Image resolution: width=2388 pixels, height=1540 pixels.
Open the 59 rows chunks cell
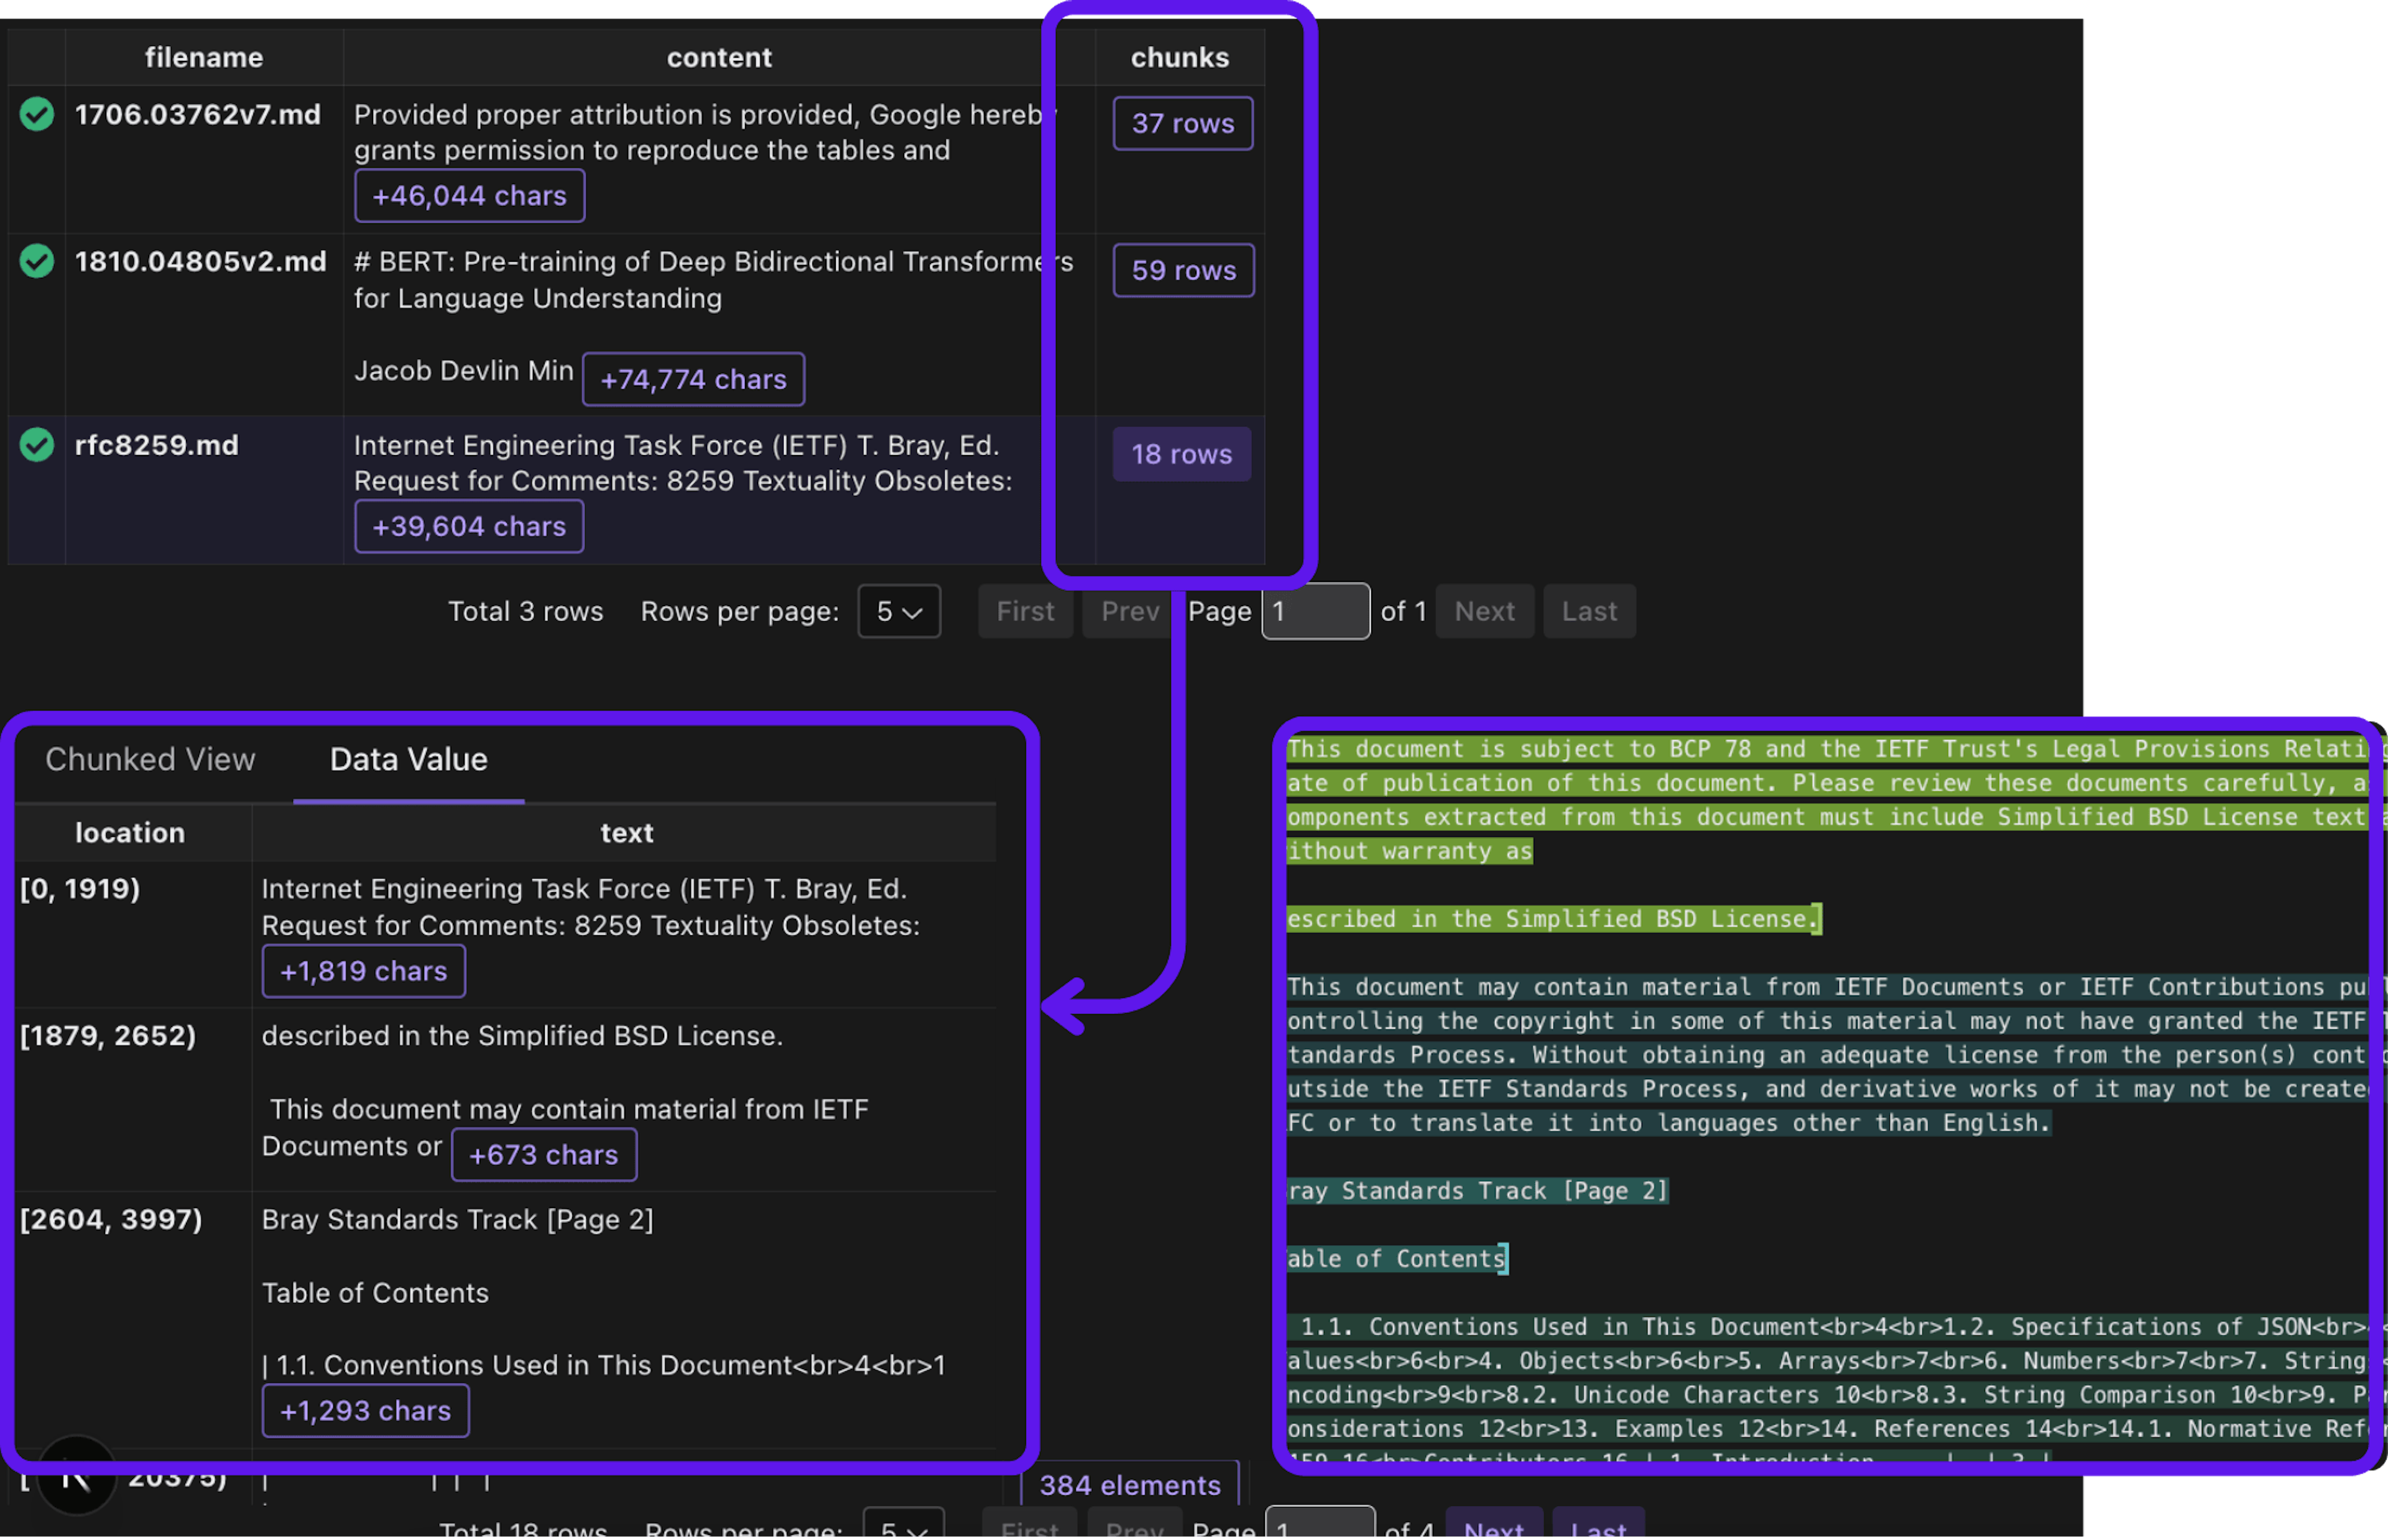(1183, 270)
